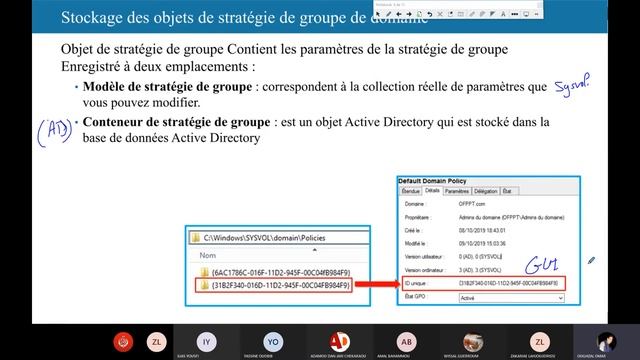Select the AD logo participant avatar
640x360 pixels.
pos(340,342)
